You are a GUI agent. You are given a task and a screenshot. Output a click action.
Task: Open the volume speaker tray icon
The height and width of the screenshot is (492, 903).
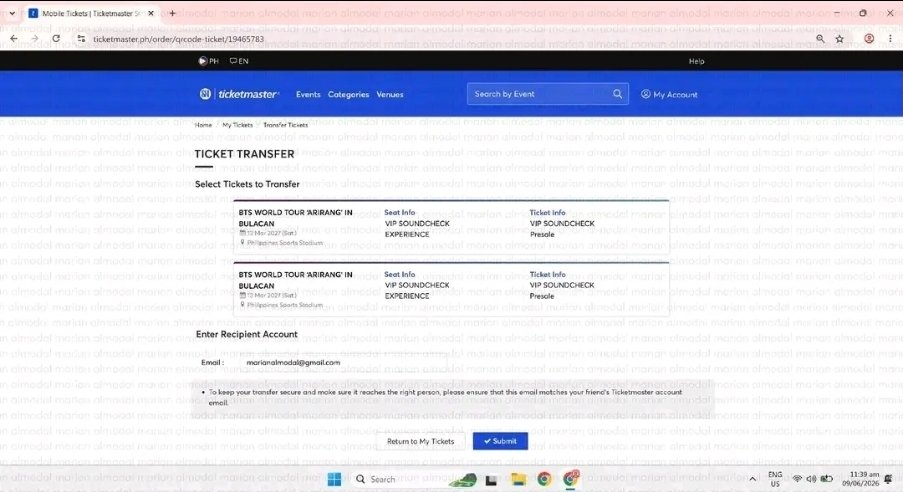[x=811, y=479]
